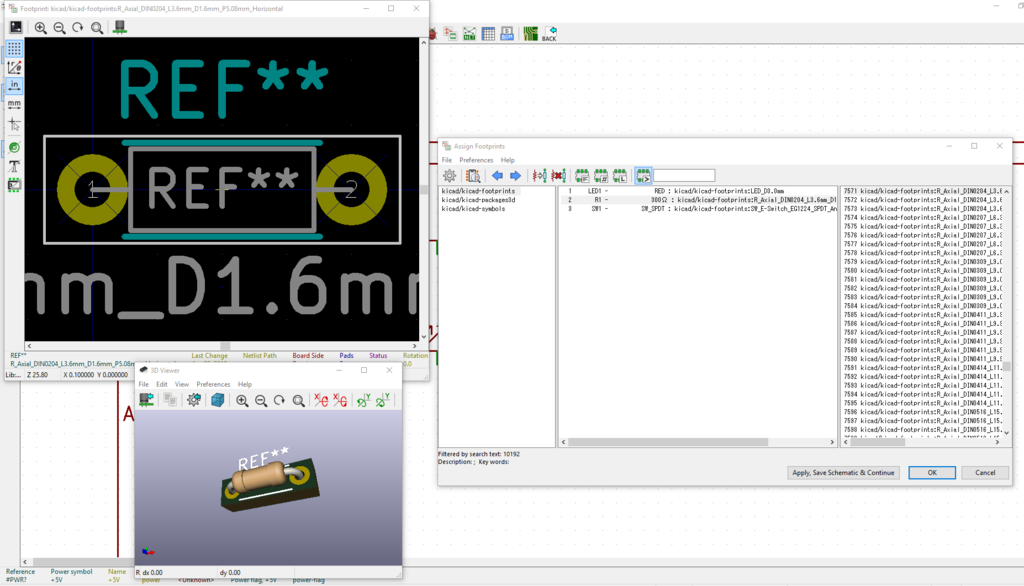
Task: Select R1 300Ω component row
Action: tap(697, 200)
